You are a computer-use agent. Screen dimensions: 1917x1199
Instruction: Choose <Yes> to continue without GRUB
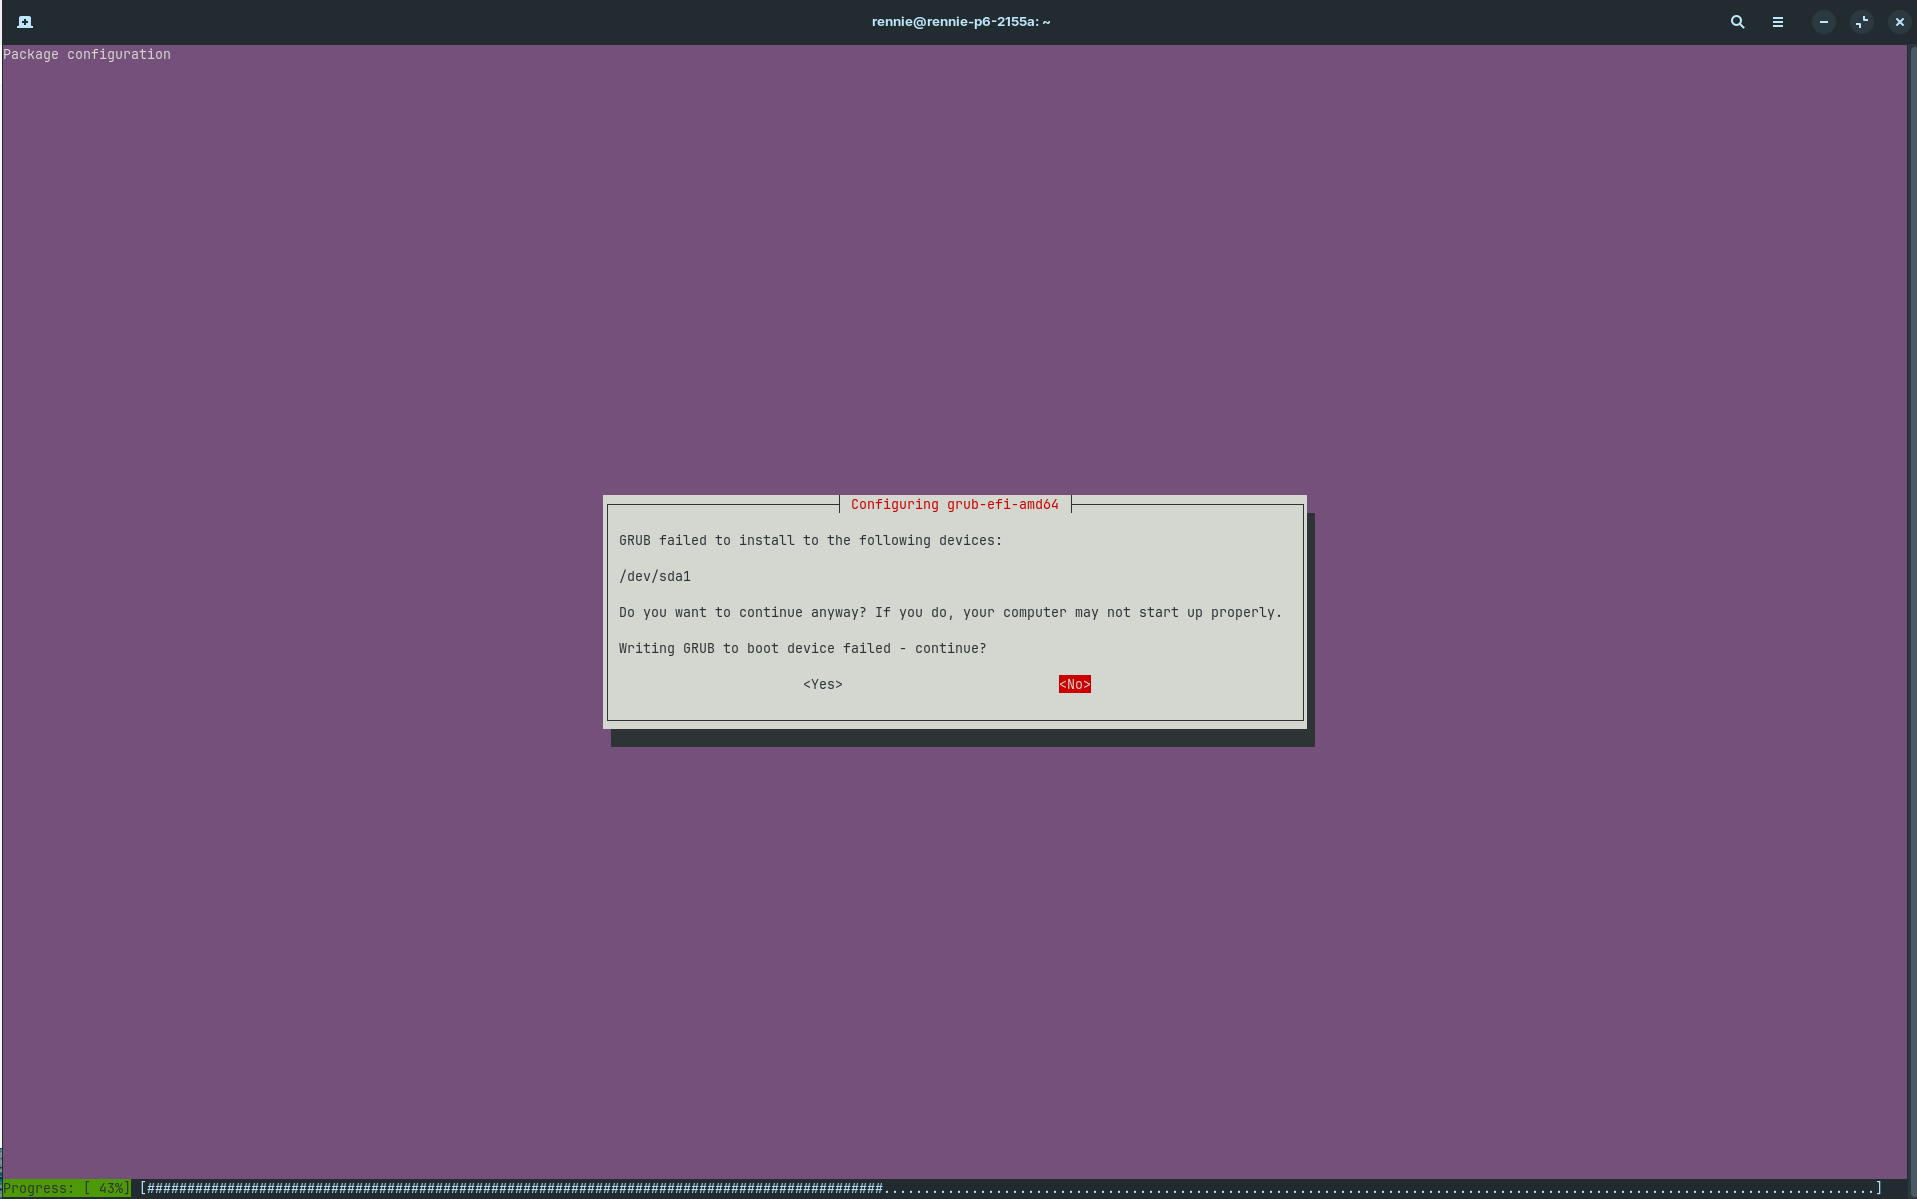(822, 685)
